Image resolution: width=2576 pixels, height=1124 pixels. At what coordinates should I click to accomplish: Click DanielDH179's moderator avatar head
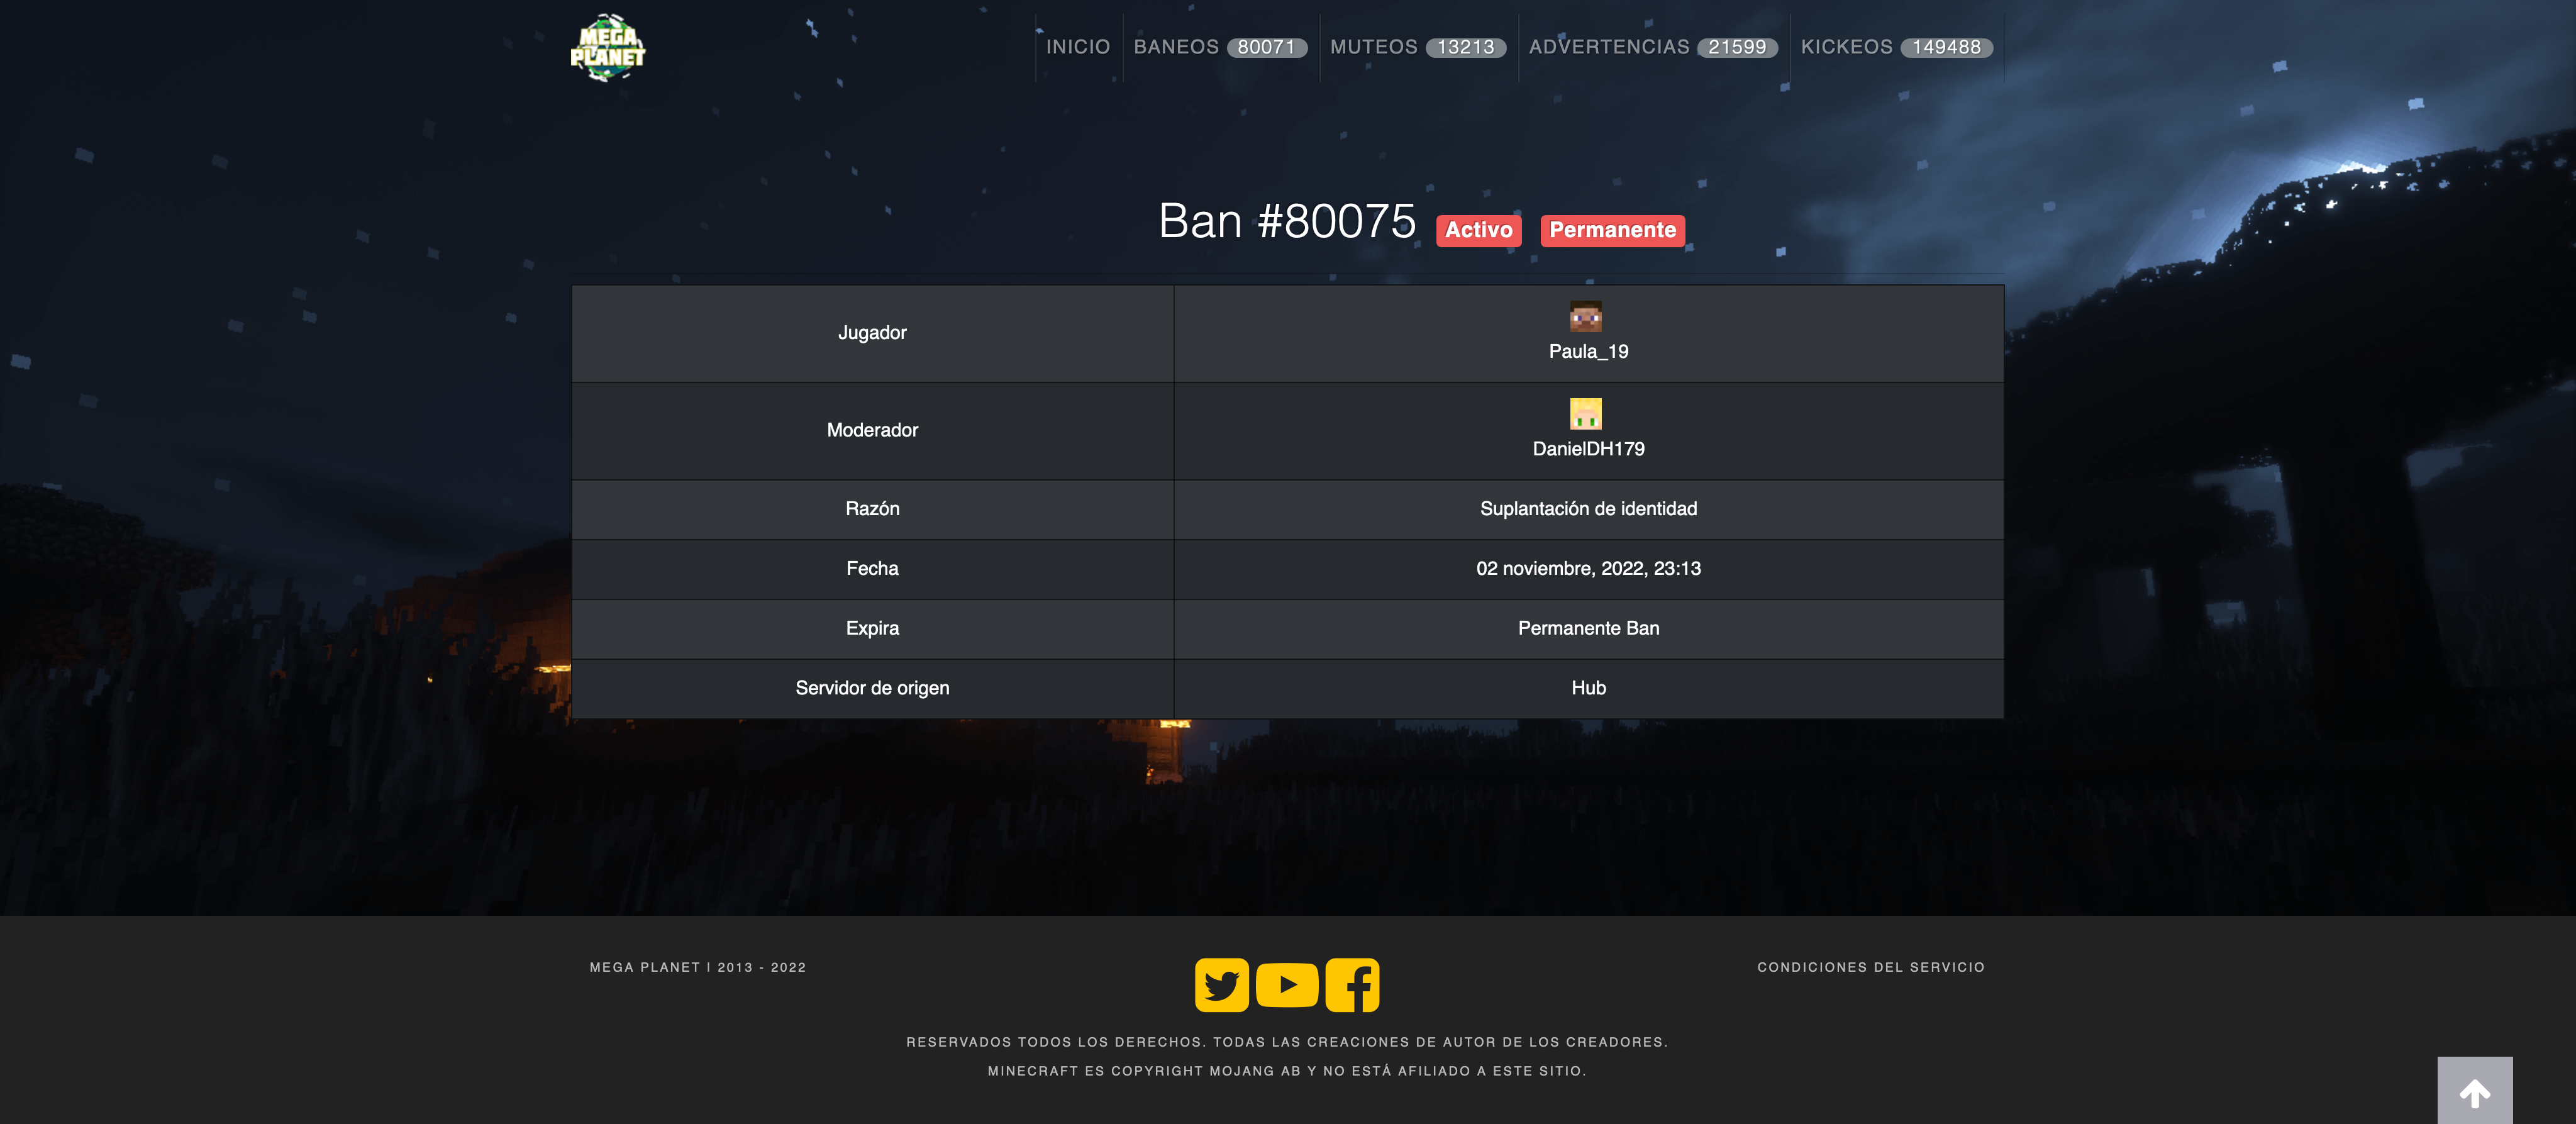coord(1585,414)
